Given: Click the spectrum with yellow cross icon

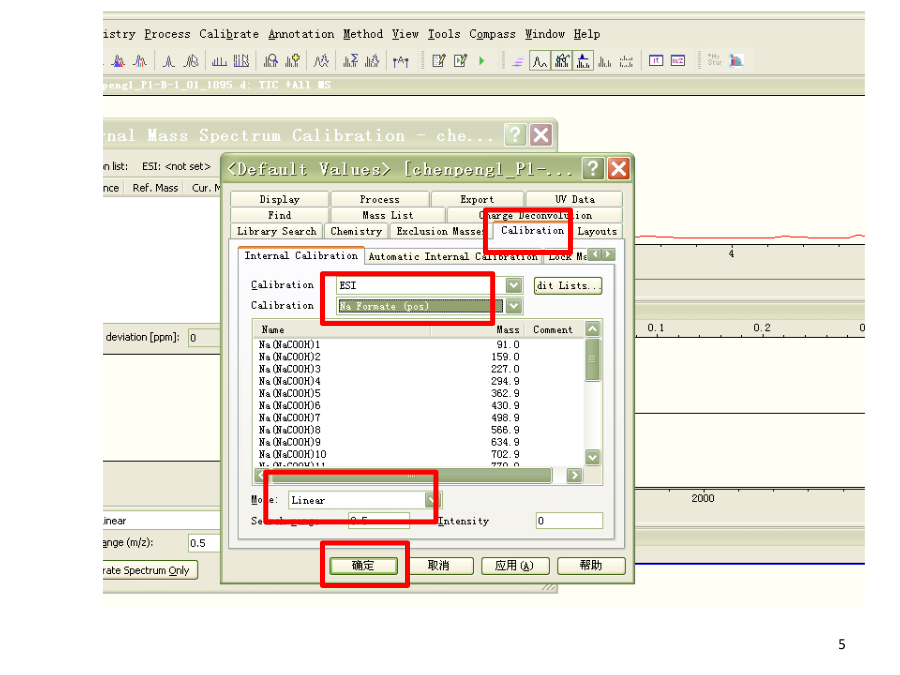Looking at the screenshot, I should (292, 61).
